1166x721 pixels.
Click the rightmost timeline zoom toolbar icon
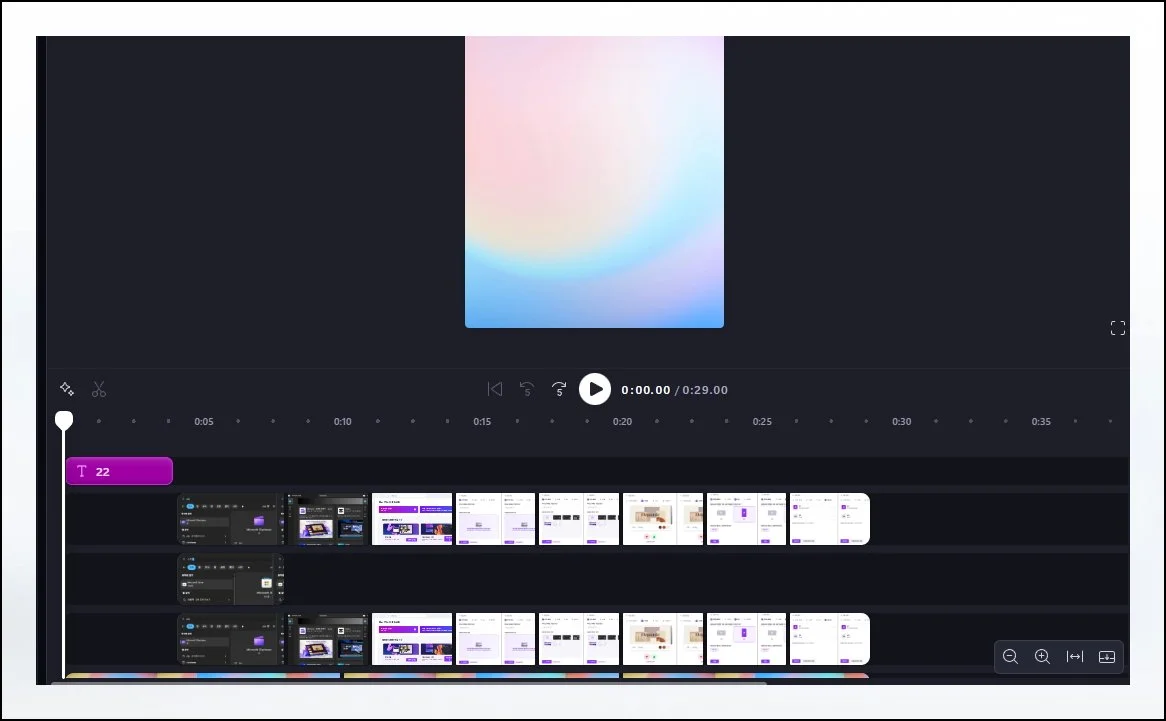tap(1107, 657)
